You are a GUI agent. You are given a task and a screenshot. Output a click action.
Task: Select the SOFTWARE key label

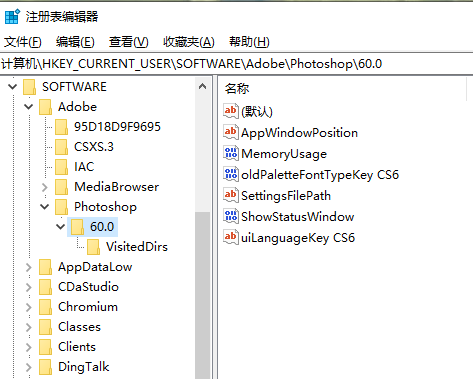[74, 87]
